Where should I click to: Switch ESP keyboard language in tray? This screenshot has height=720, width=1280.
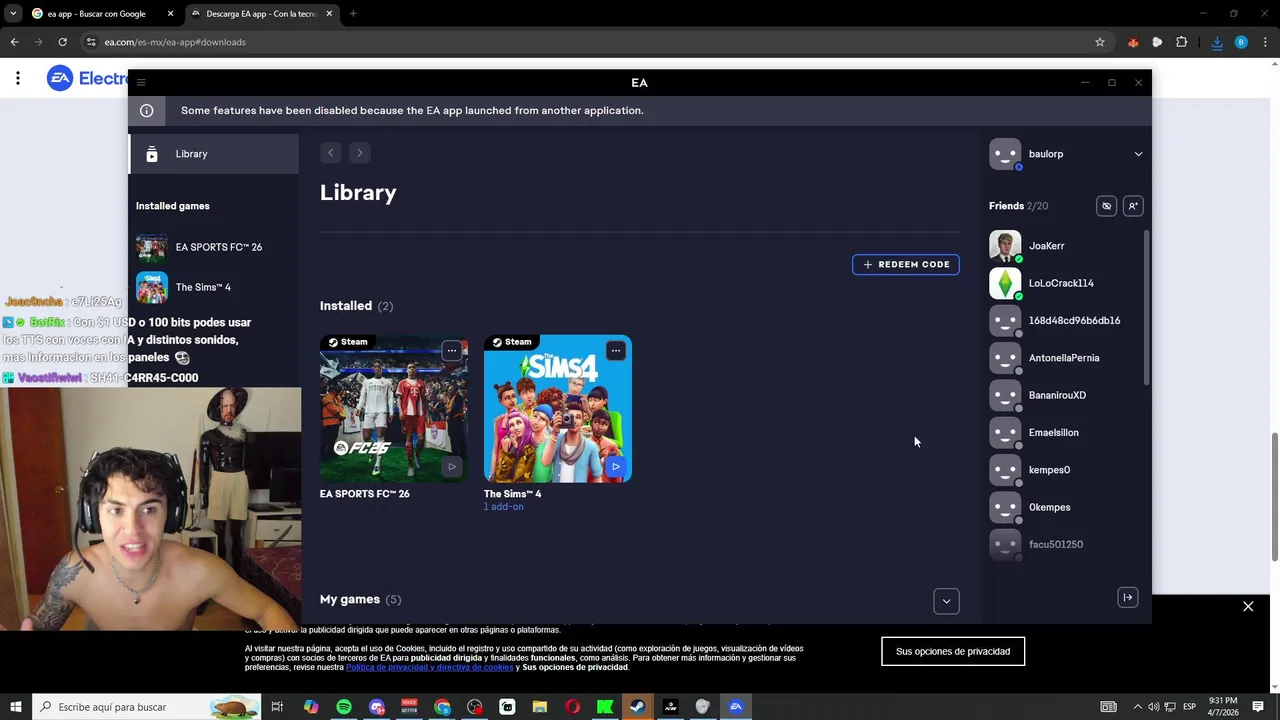tap(1189, 707)
